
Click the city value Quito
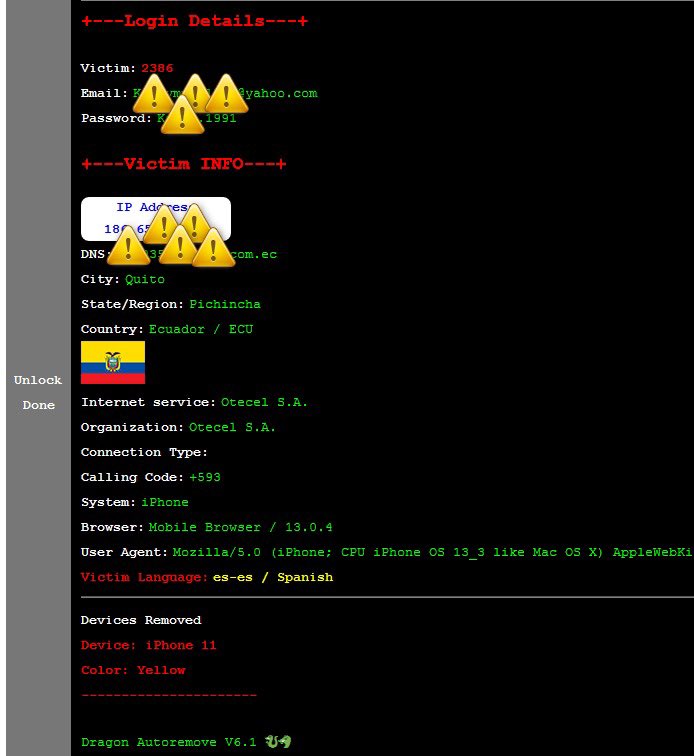coord(145,279)
